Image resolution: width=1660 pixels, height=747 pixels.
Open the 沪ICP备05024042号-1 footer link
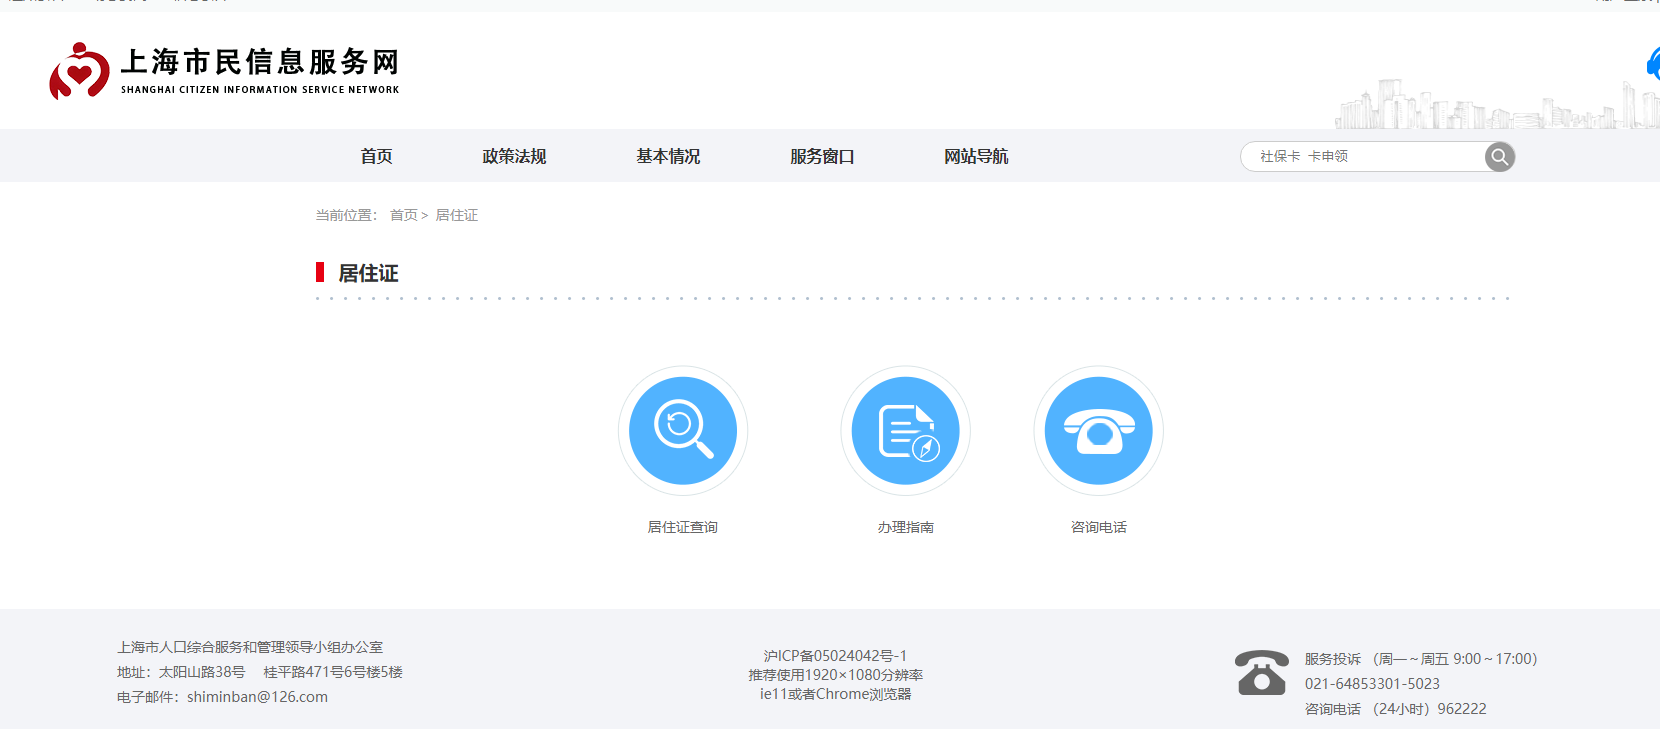(835, 656)
